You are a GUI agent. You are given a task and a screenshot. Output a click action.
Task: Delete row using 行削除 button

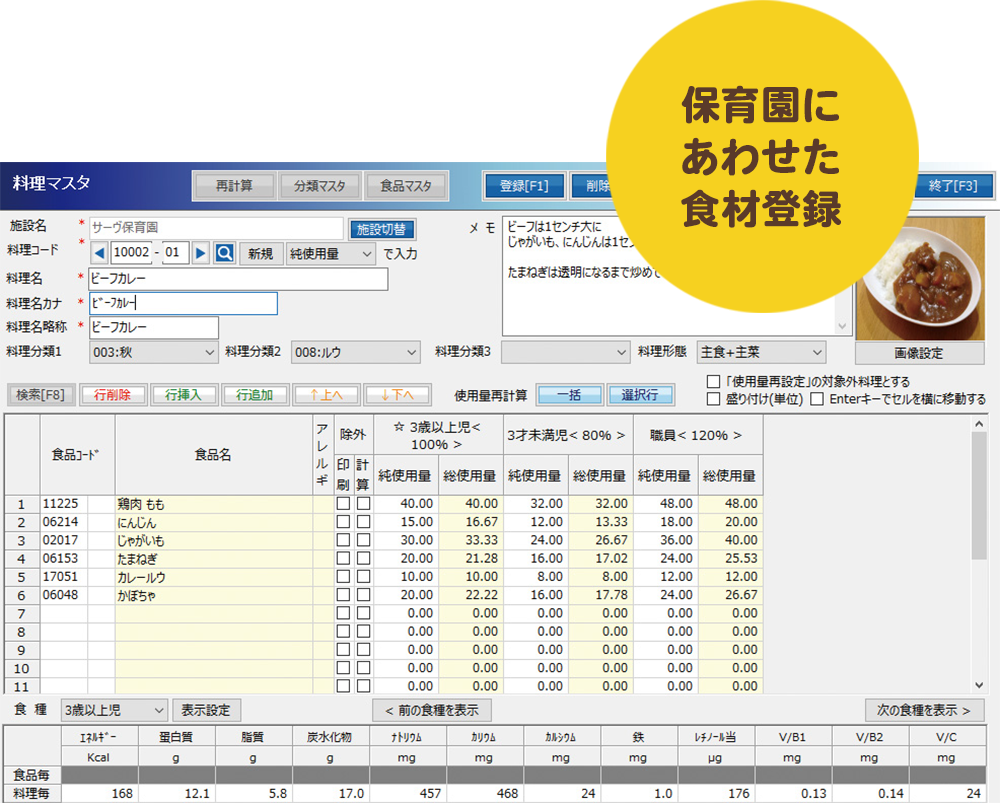[x=112, y=395]
